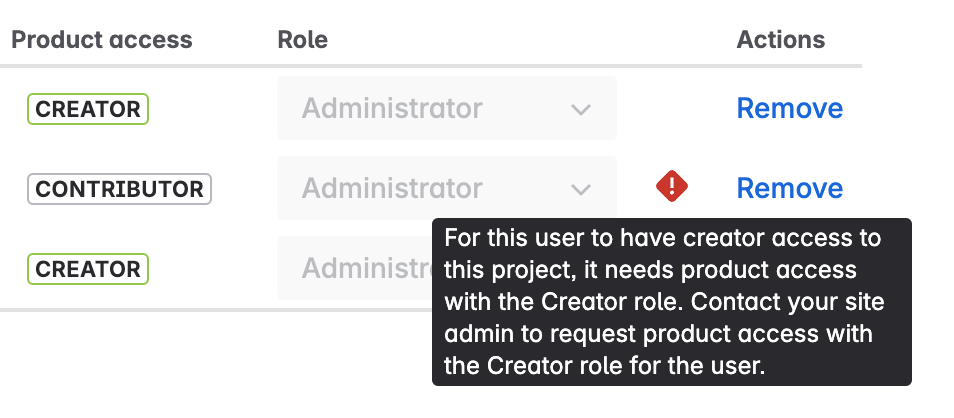954x418 pixels.
Task: Remove the user in the top Creator row
Action: 789,108
